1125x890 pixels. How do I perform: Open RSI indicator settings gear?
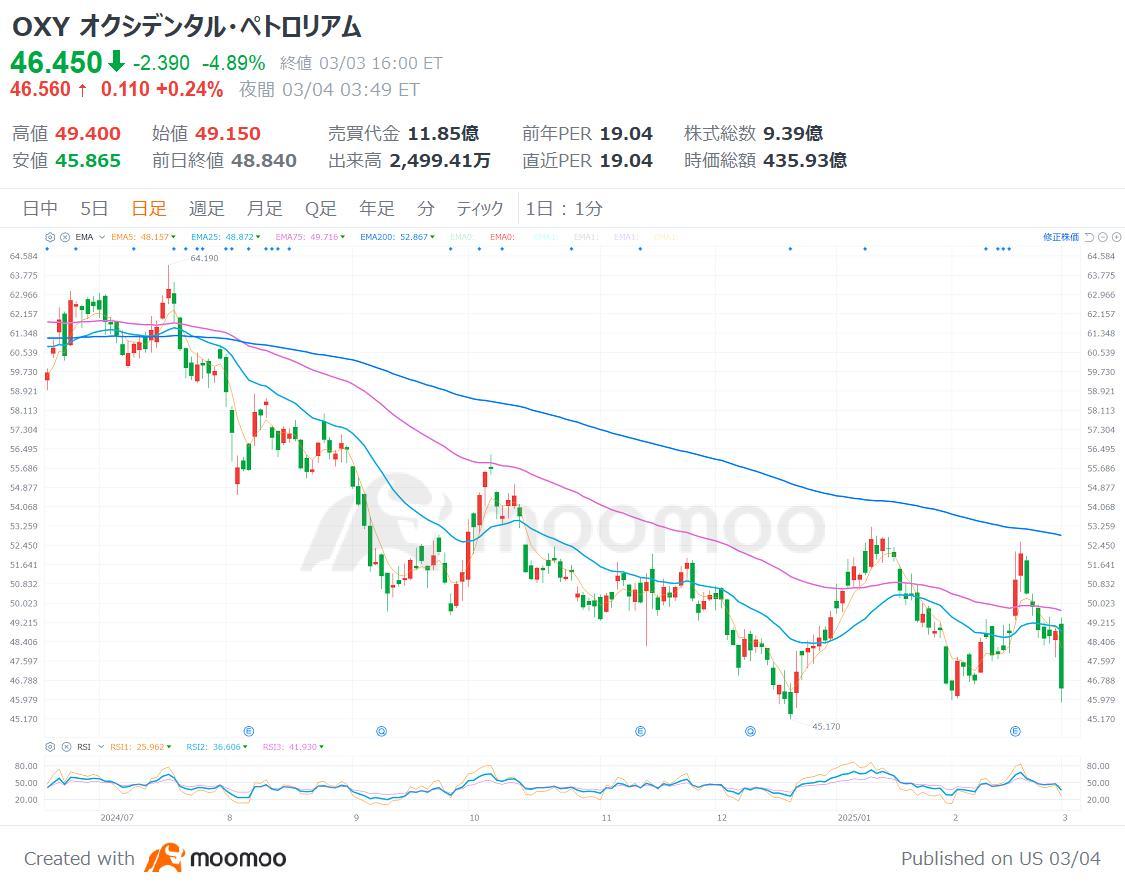pos(50,747)
